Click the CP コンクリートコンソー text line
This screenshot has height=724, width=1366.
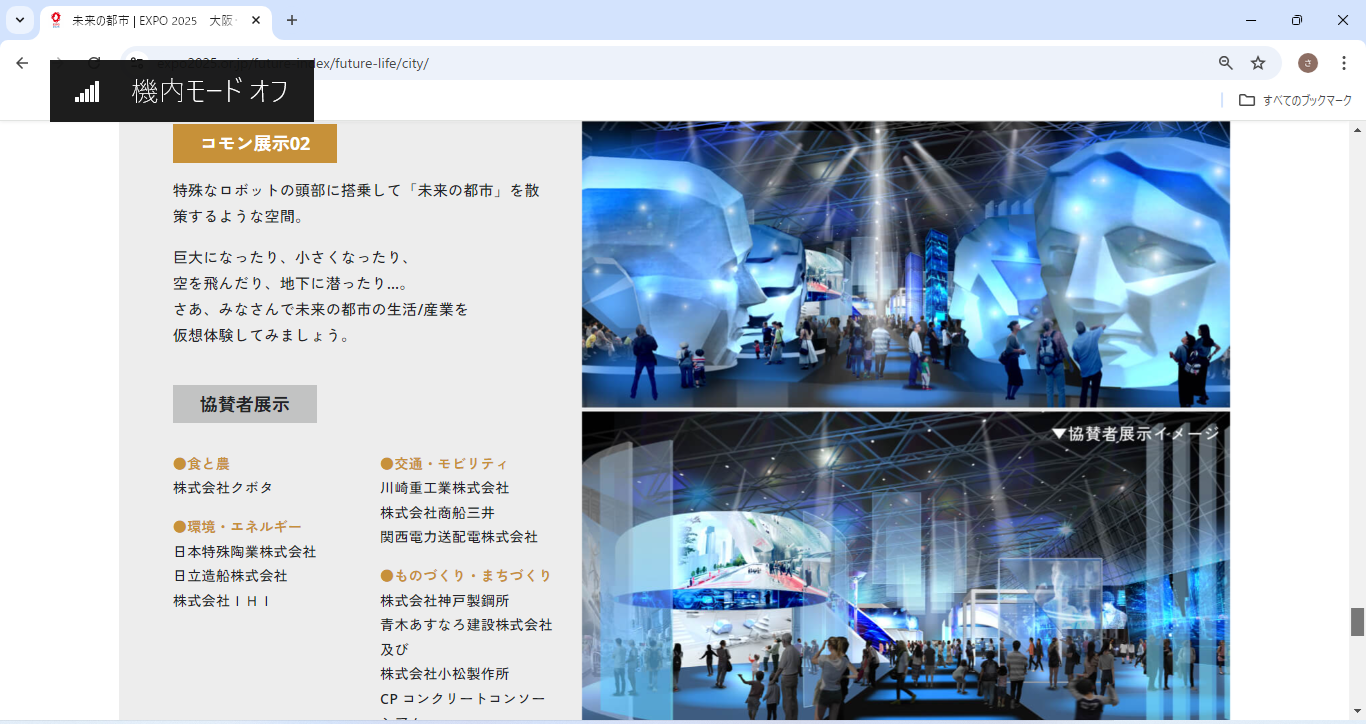pos(463,698)
